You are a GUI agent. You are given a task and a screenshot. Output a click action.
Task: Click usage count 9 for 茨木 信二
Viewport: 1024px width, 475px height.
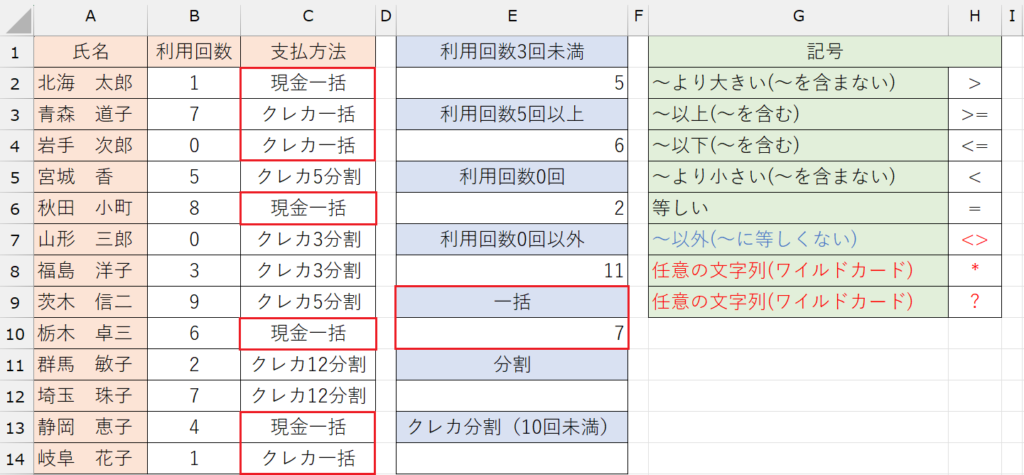point(194,302)
